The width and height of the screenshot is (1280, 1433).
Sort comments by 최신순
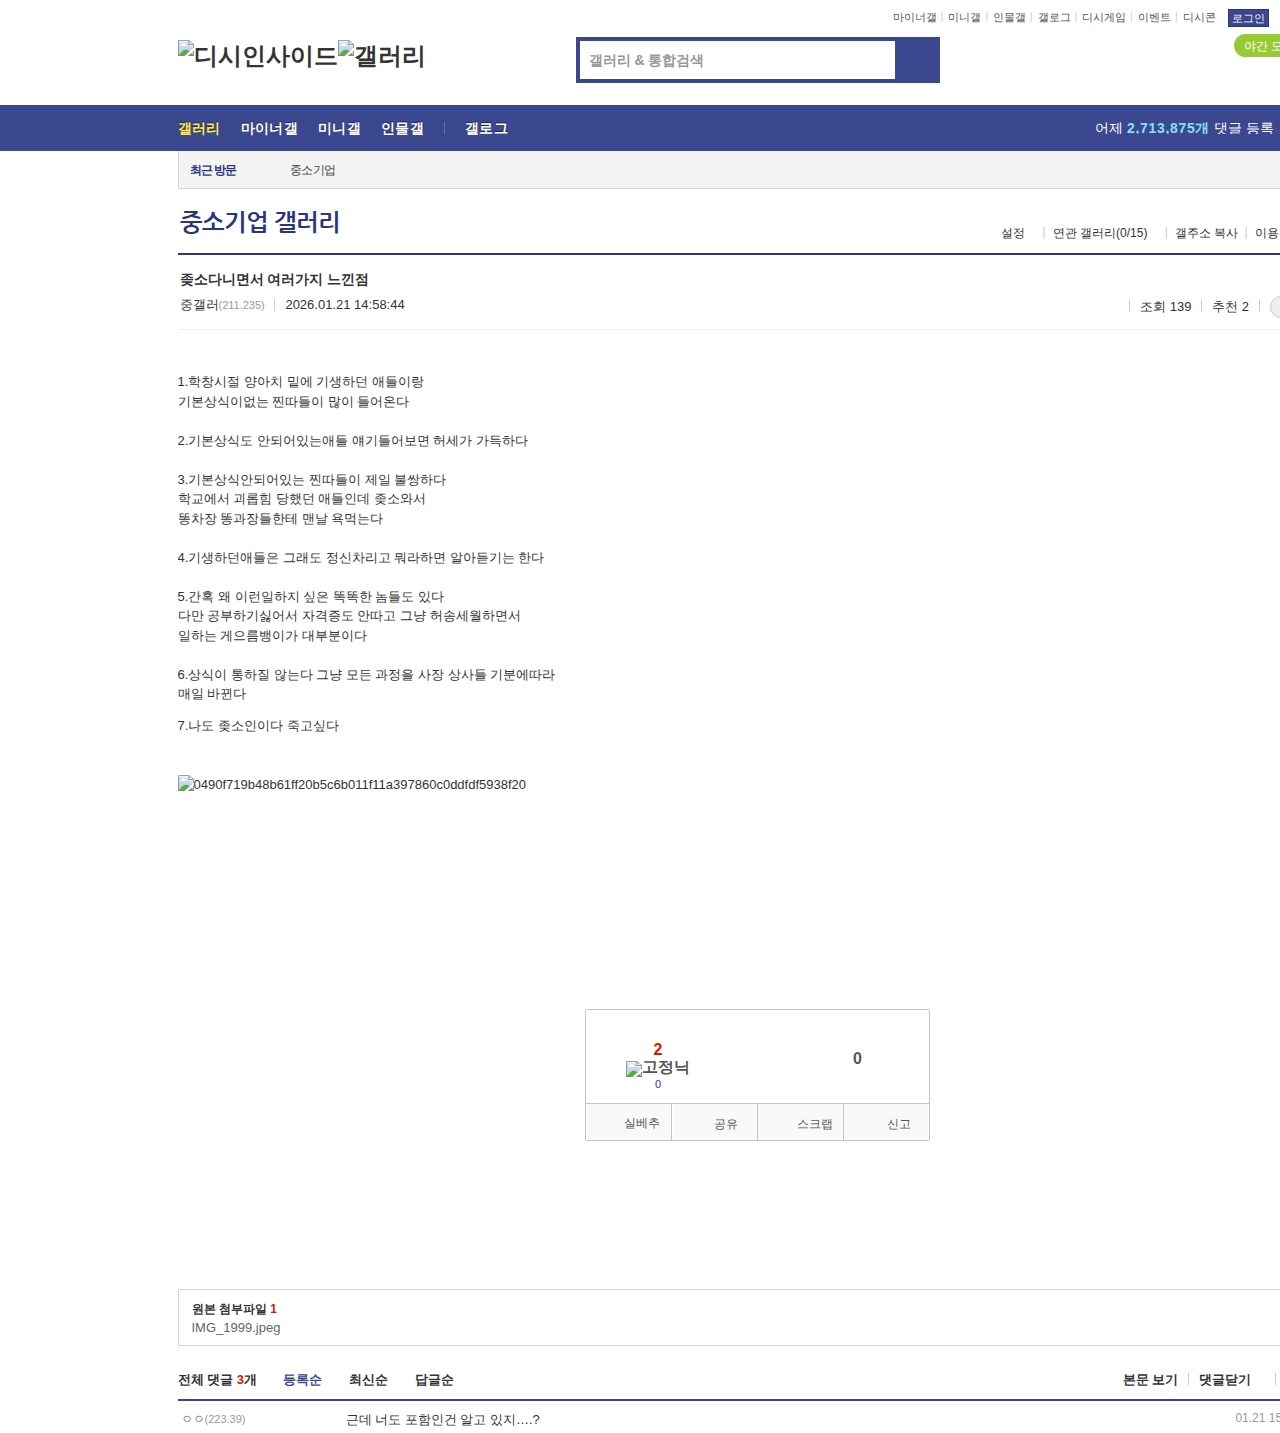pyautogui.click(x=368, y=1380)
